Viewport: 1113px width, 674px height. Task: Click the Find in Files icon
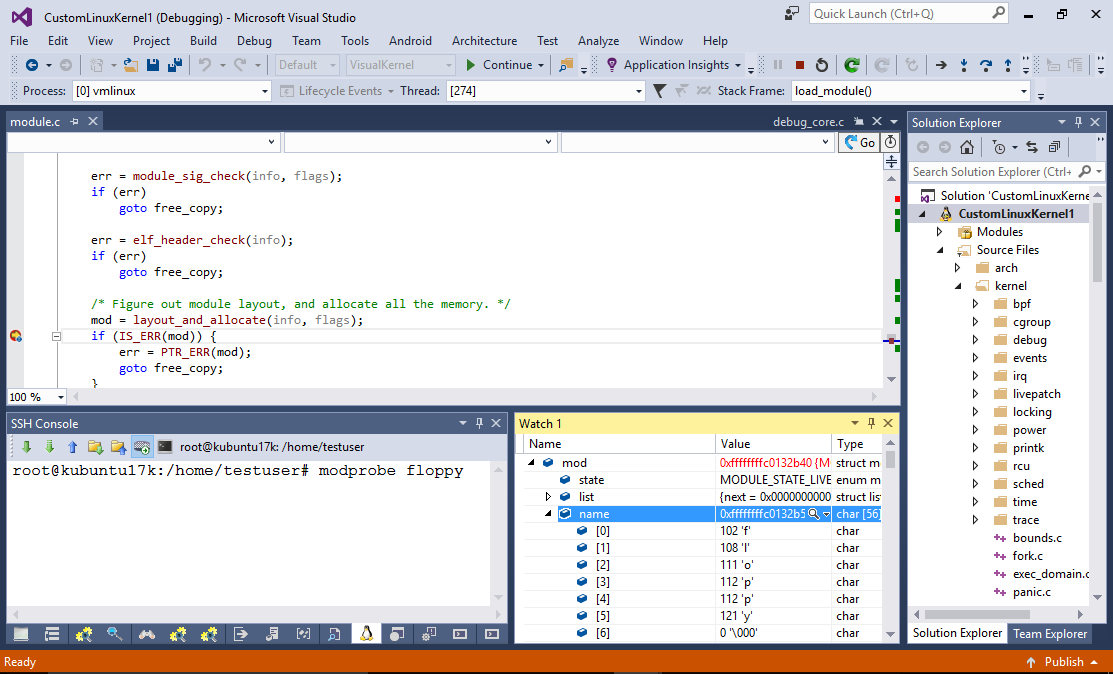tap(566, 65)
